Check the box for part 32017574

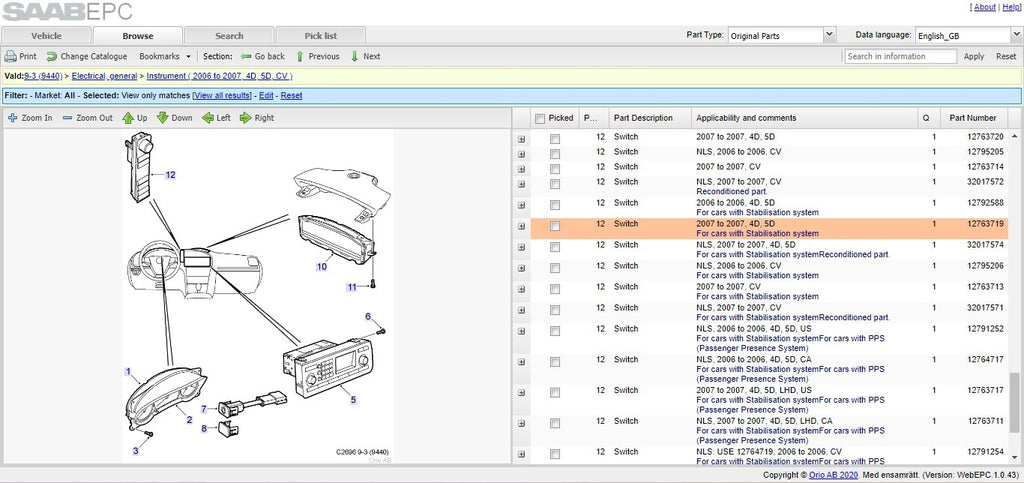(x=554, y=247)
